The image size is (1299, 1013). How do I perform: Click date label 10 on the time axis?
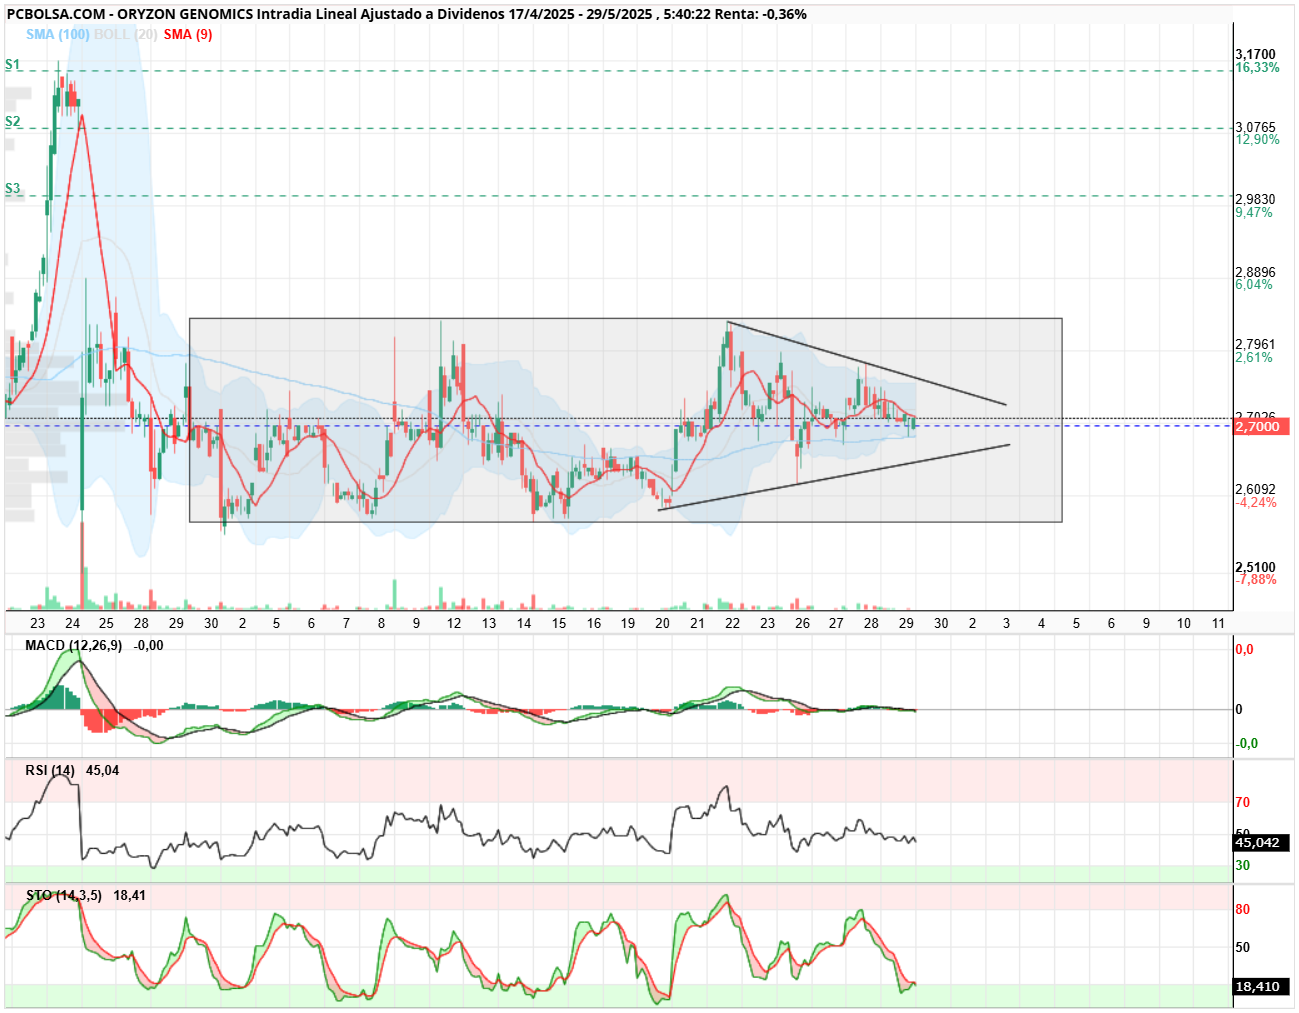(x=1184, y=623)
